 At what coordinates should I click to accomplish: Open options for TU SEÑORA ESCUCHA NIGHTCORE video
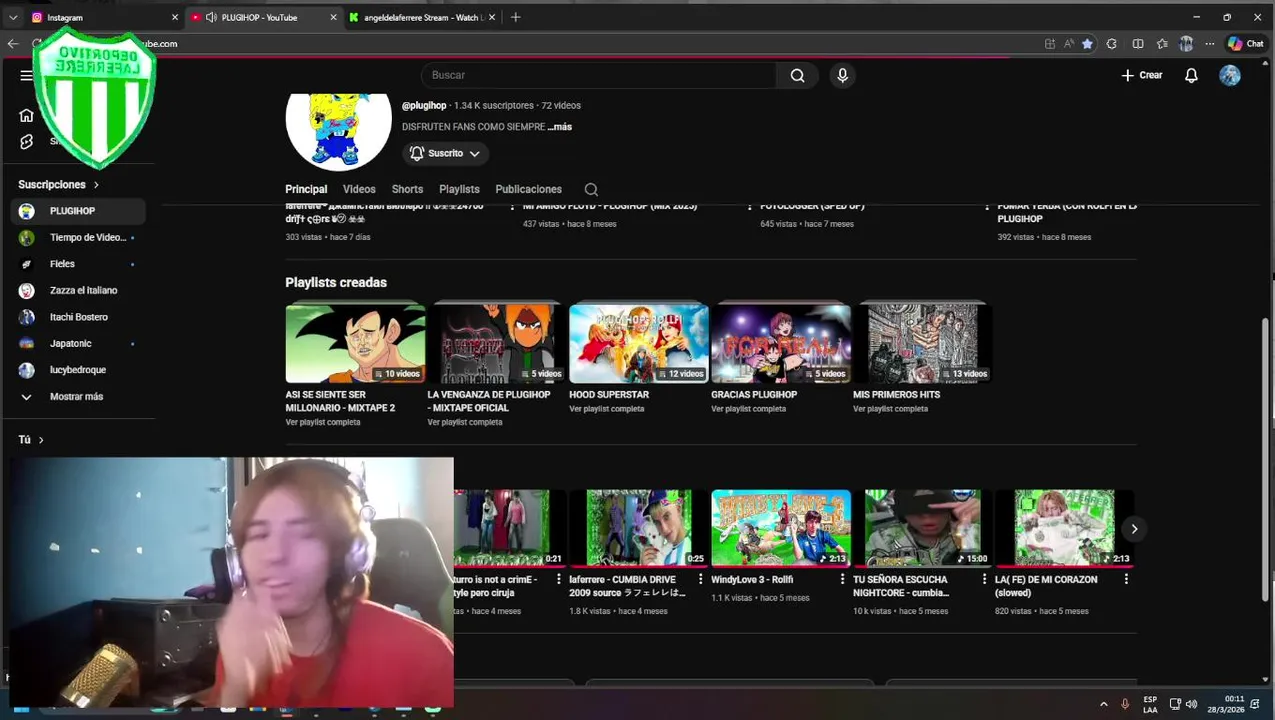(984, 579)
